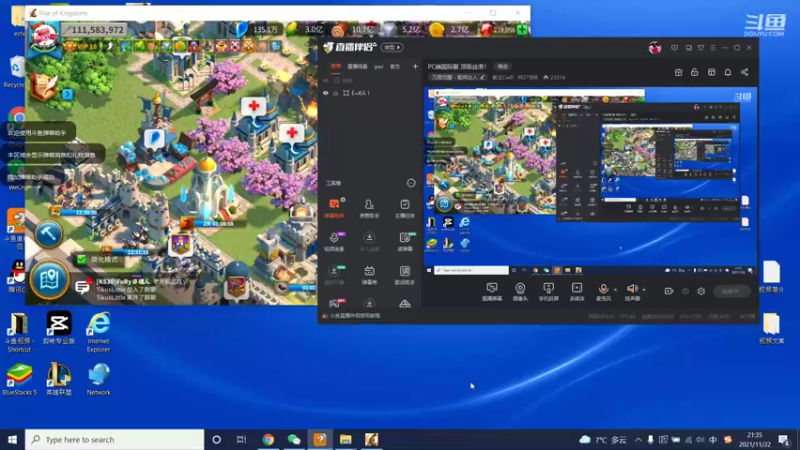Open the video co-stream tool
The image size is (800, 450).
pos(334,242)
